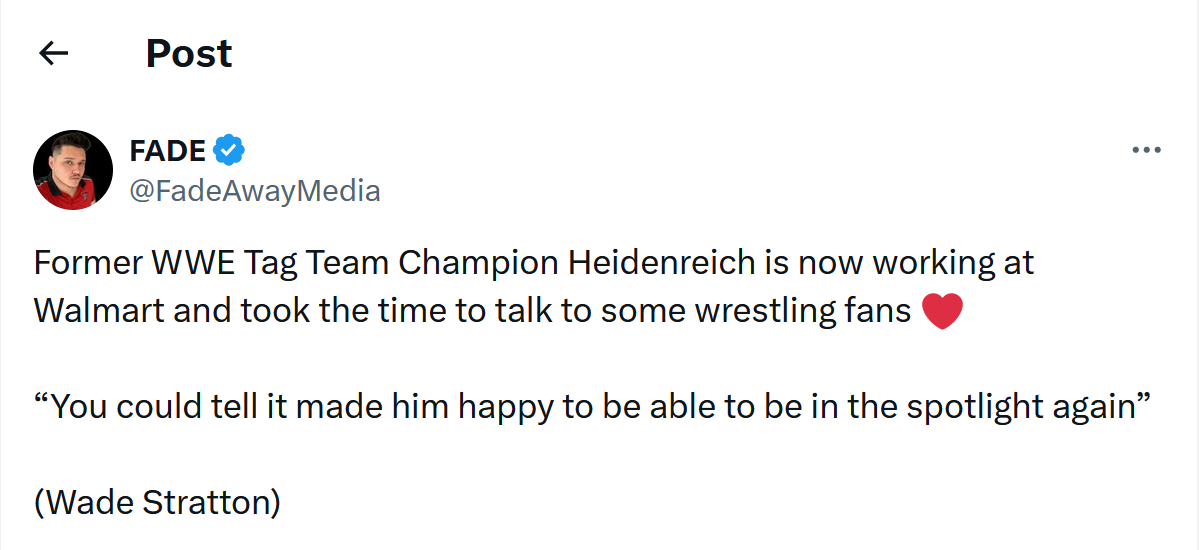This screenshot has height=550, width=1199.
Task: Open FADE's profile picture
Action: pos(72,170)
